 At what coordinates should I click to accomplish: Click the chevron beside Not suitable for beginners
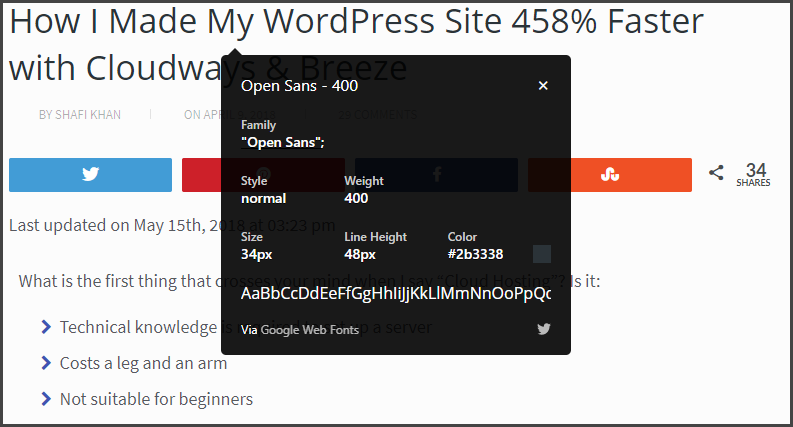click(46, 399)
